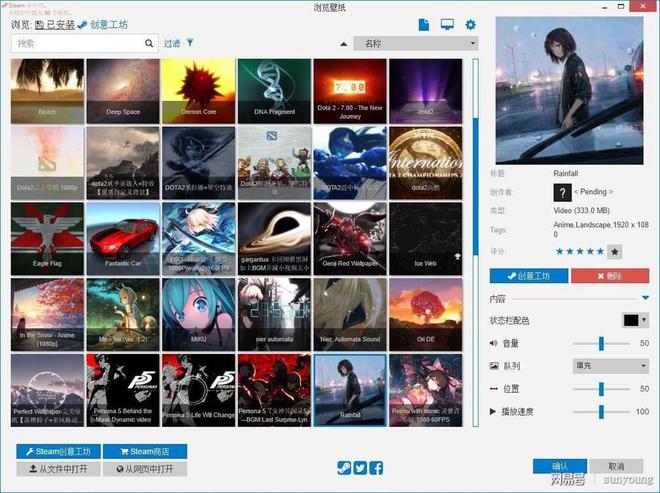Toggle sort direction arrow beside 名称
This screenshot has height=493, width=660.
coord(344,44)
